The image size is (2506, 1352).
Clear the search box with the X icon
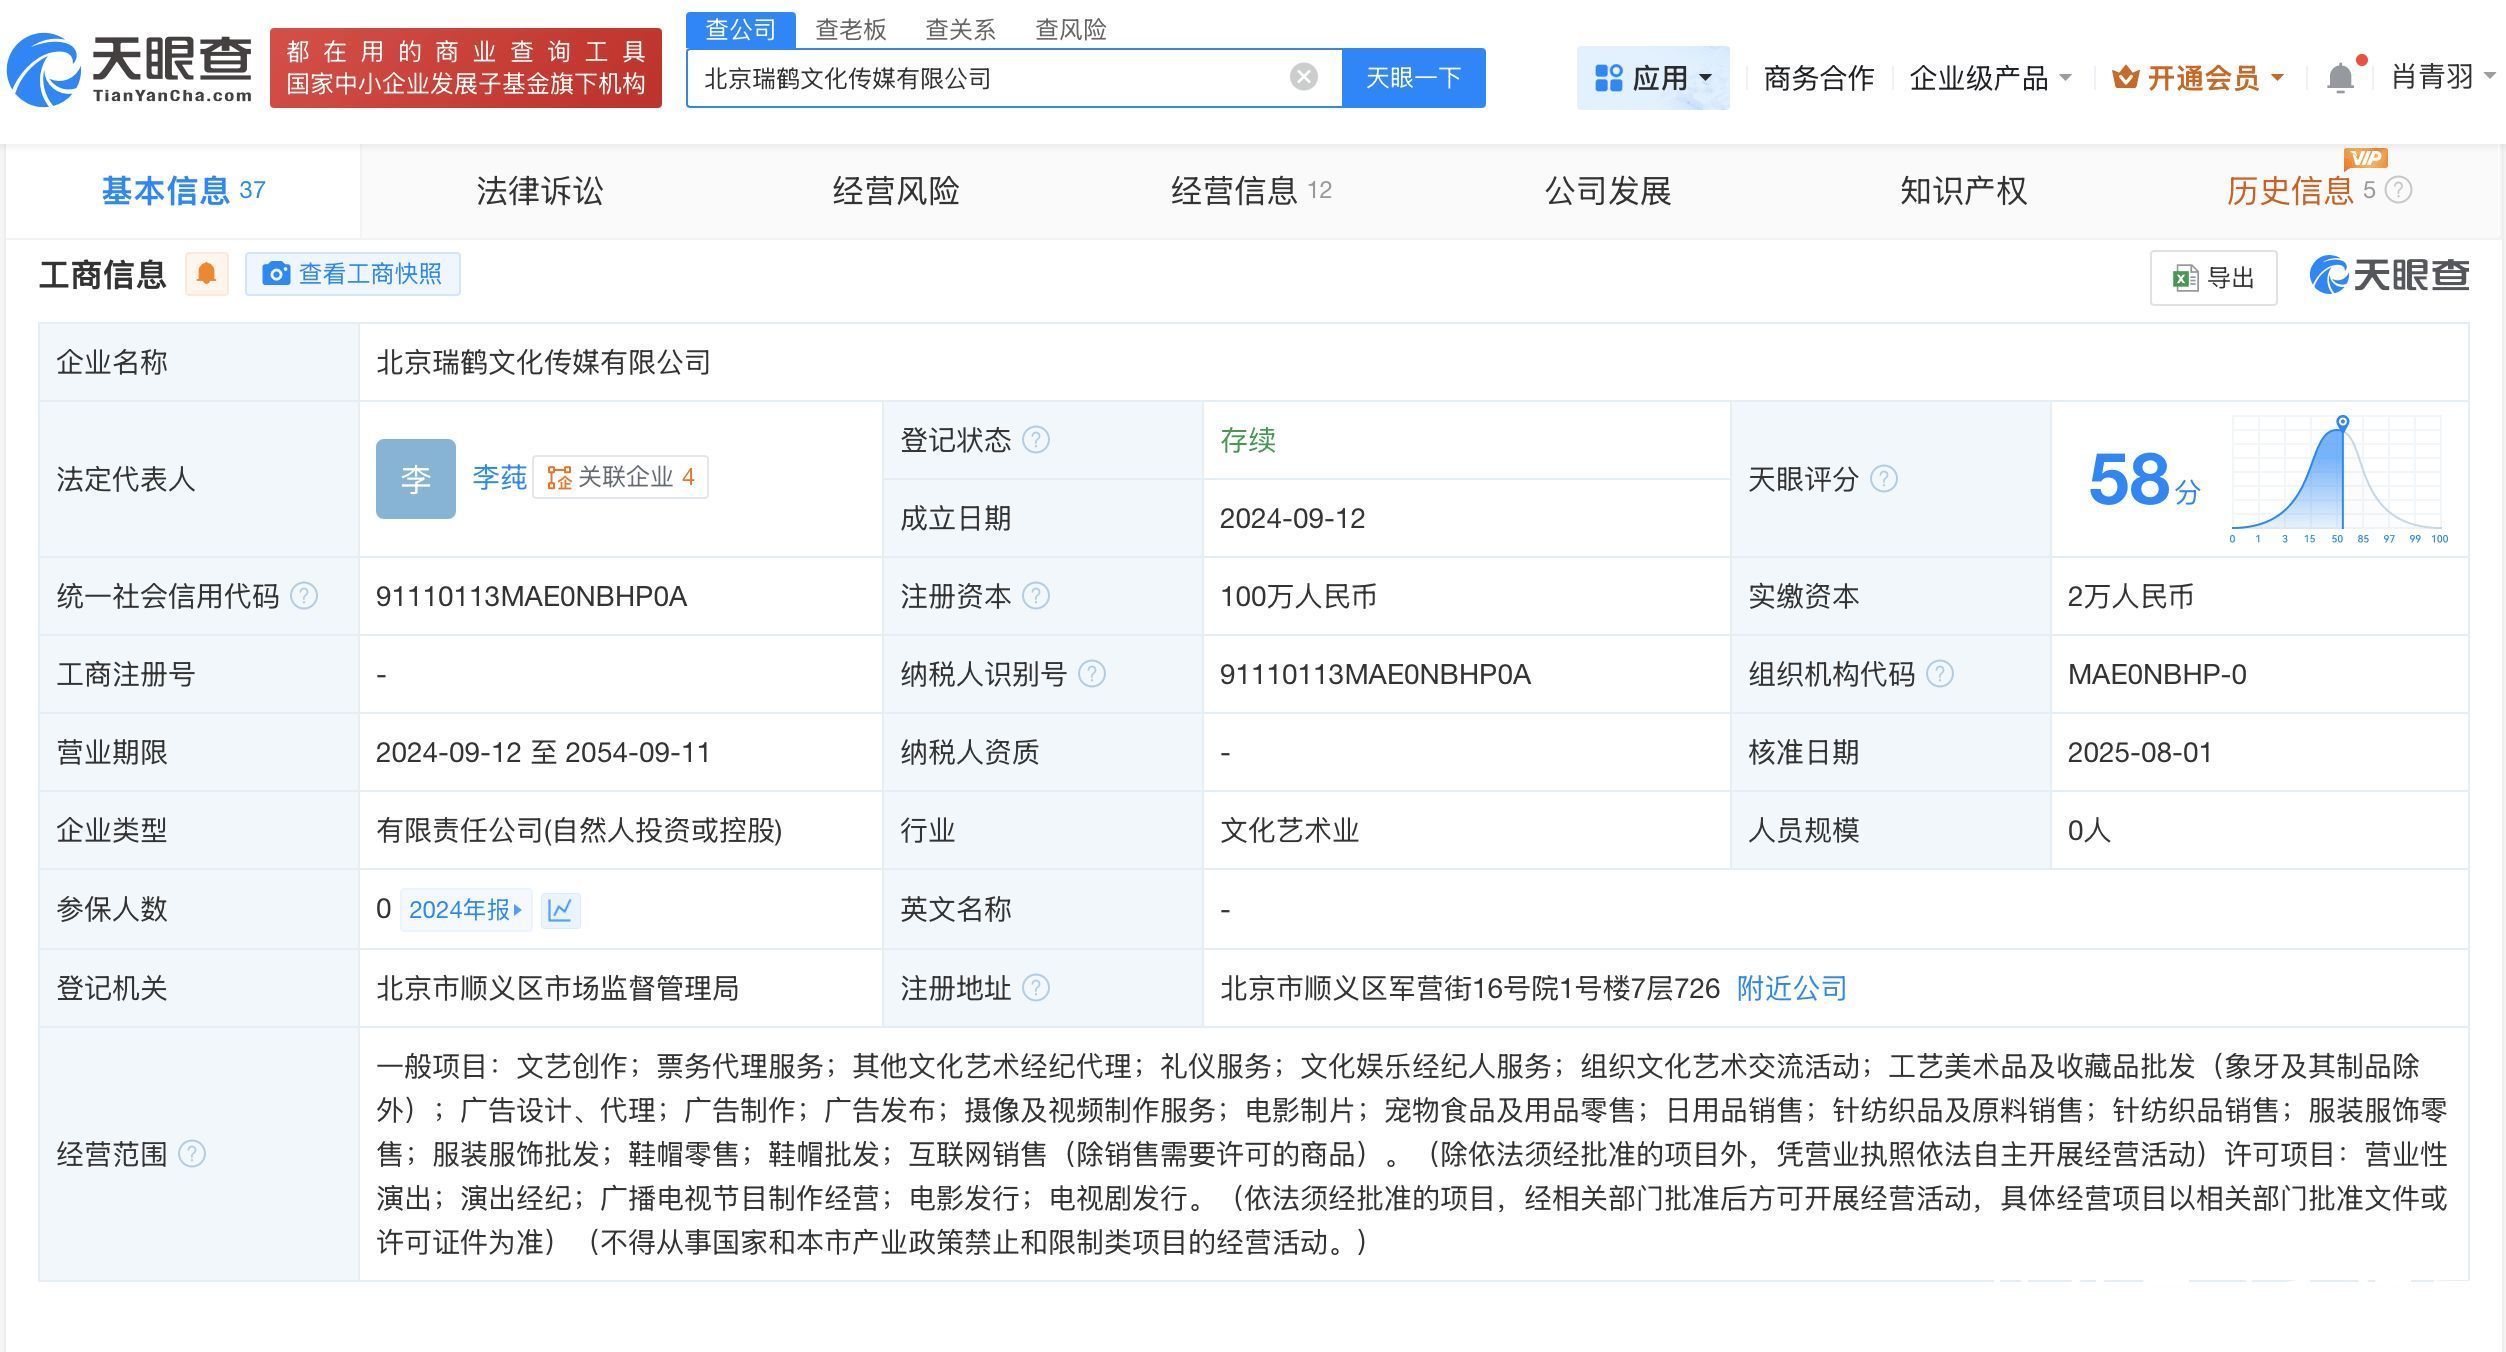(1303, 77)
